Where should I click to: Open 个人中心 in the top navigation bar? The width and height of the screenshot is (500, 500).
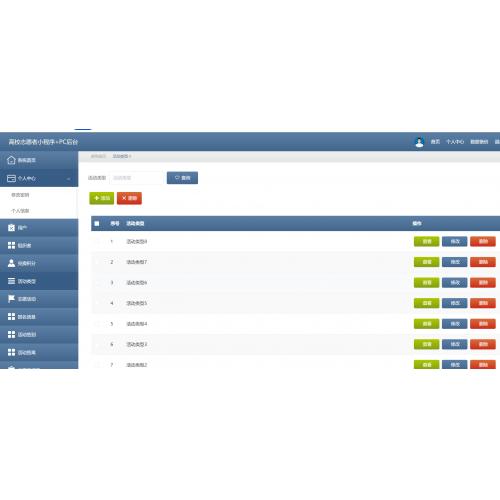[455, 142]
